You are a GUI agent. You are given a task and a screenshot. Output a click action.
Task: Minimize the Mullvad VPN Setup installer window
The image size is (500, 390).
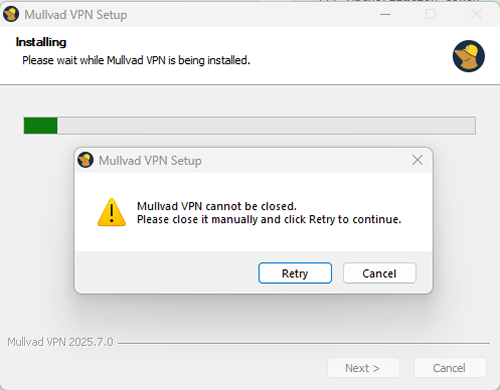click(x=385, y=14)
